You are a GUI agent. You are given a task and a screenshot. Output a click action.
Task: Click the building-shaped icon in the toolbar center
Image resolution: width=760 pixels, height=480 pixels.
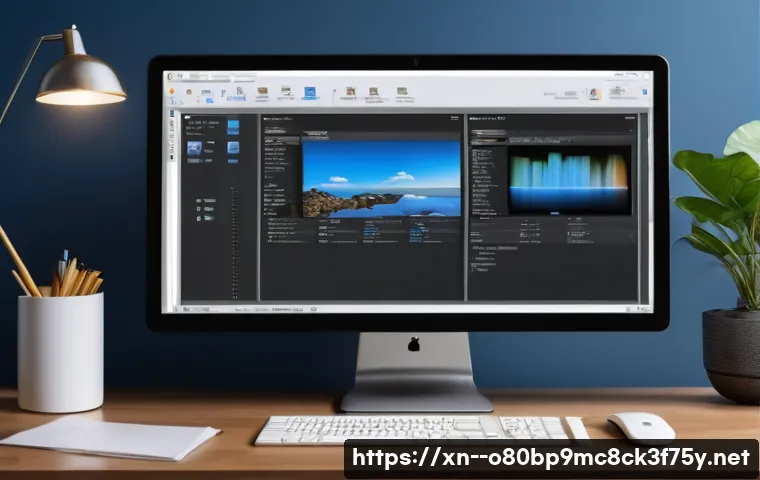click(x=350, y=93)
